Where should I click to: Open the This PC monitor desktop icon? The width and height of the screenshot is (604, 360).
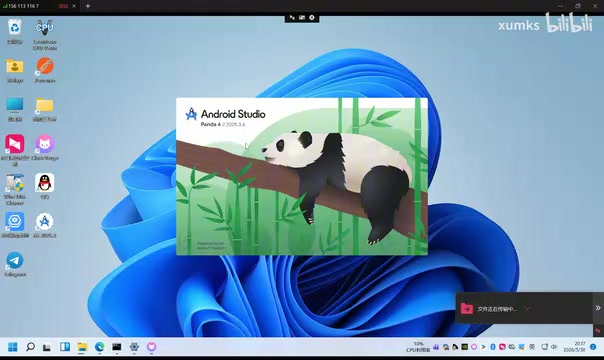[15, 109]
